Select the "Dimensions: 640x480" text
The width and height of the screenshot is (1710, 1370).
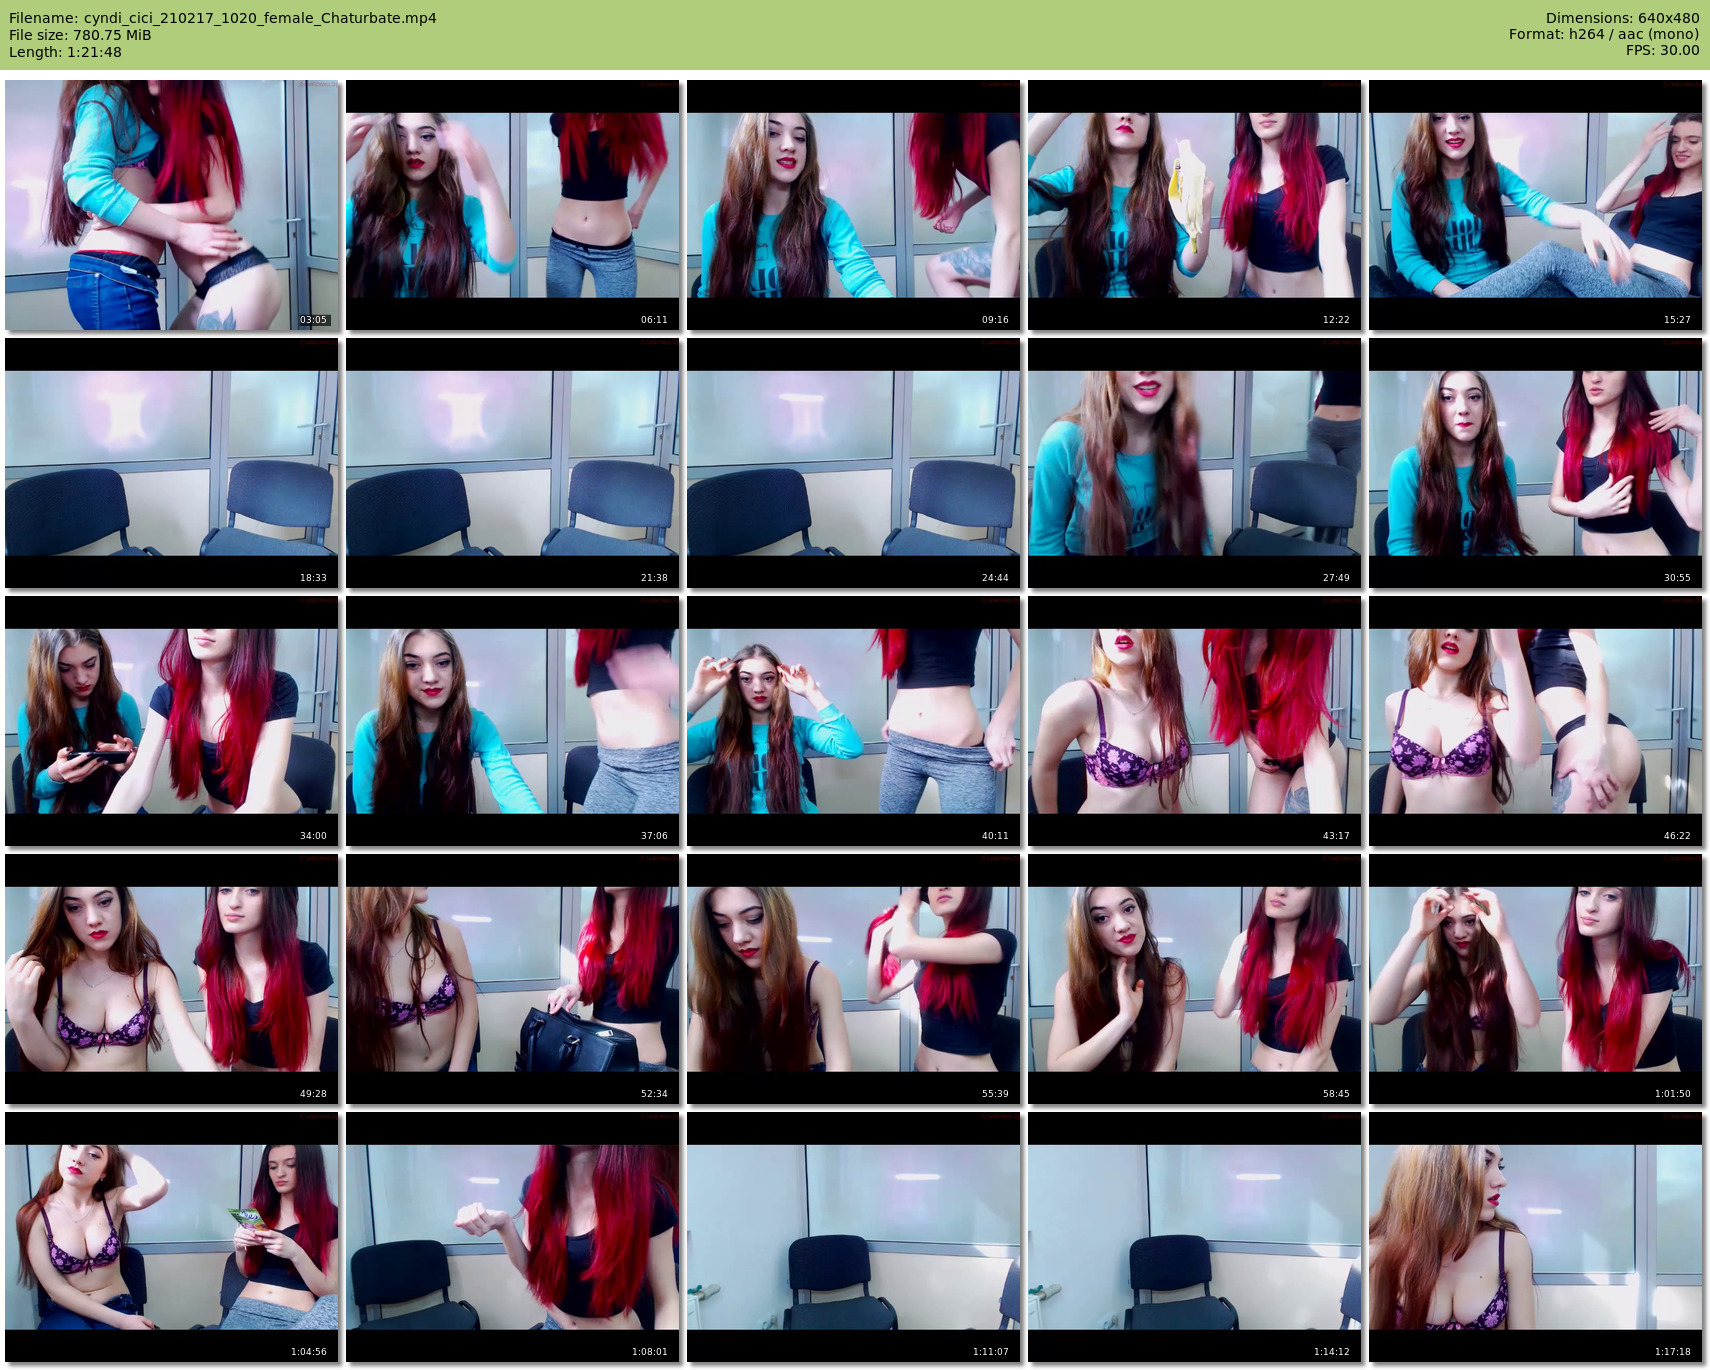1622,18
